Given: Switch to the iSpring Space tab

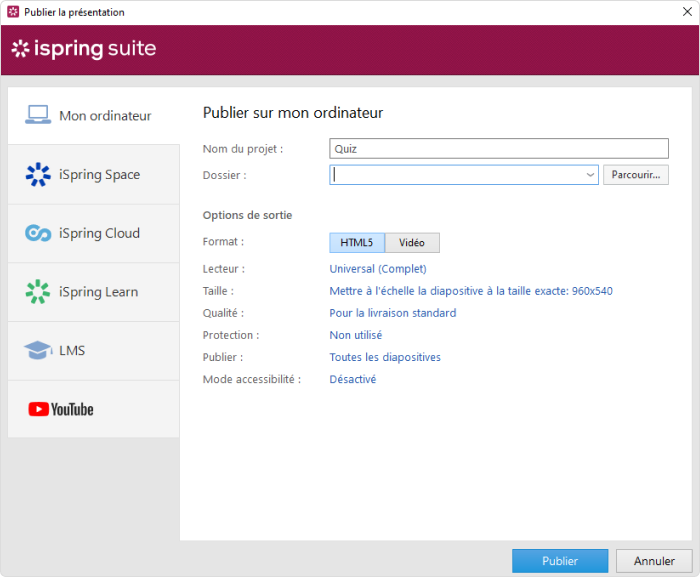Looking at the screenshot, I should coord(94,175).
